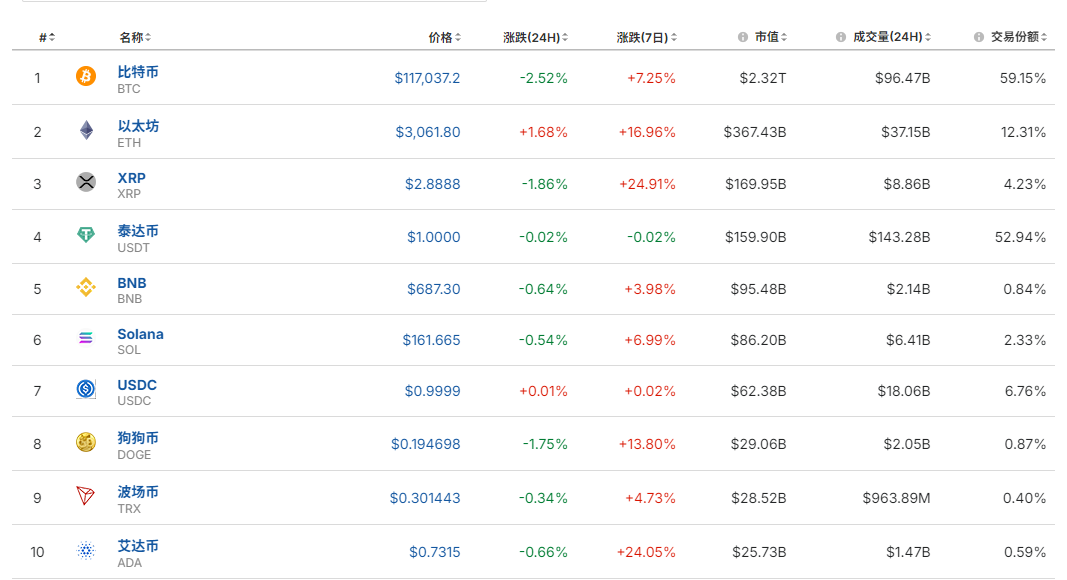This screenshot has width=1067, height=580.
Task: Click the XRP coin icon
Action: 86,182
